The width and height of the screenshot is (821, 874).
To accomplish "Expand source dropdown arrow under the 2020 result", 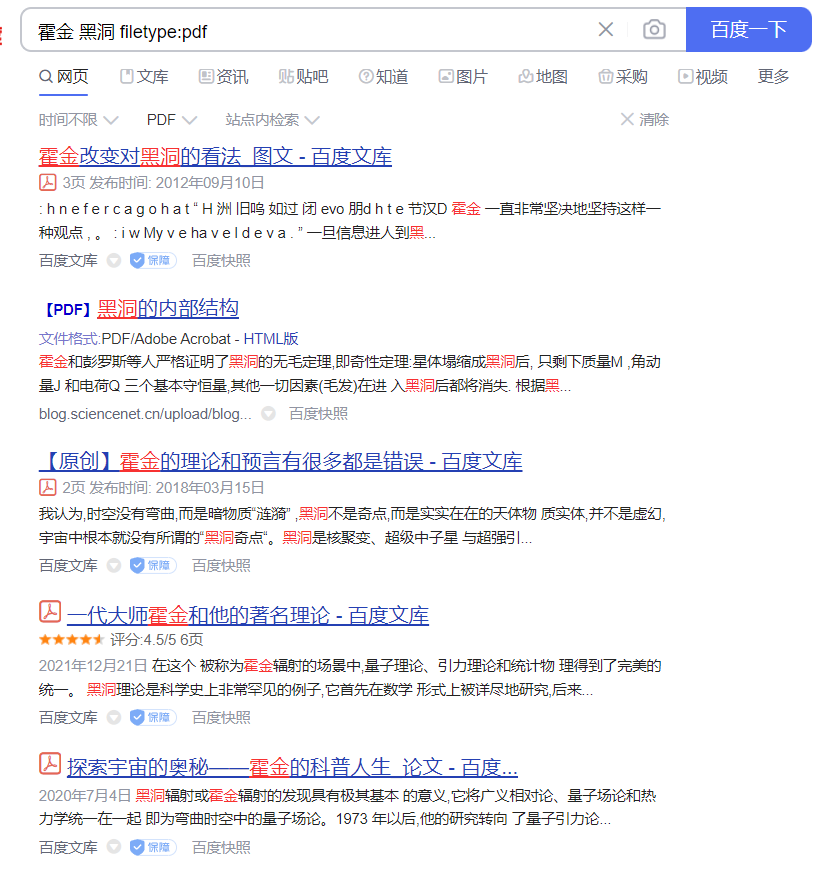I will 114,847.
